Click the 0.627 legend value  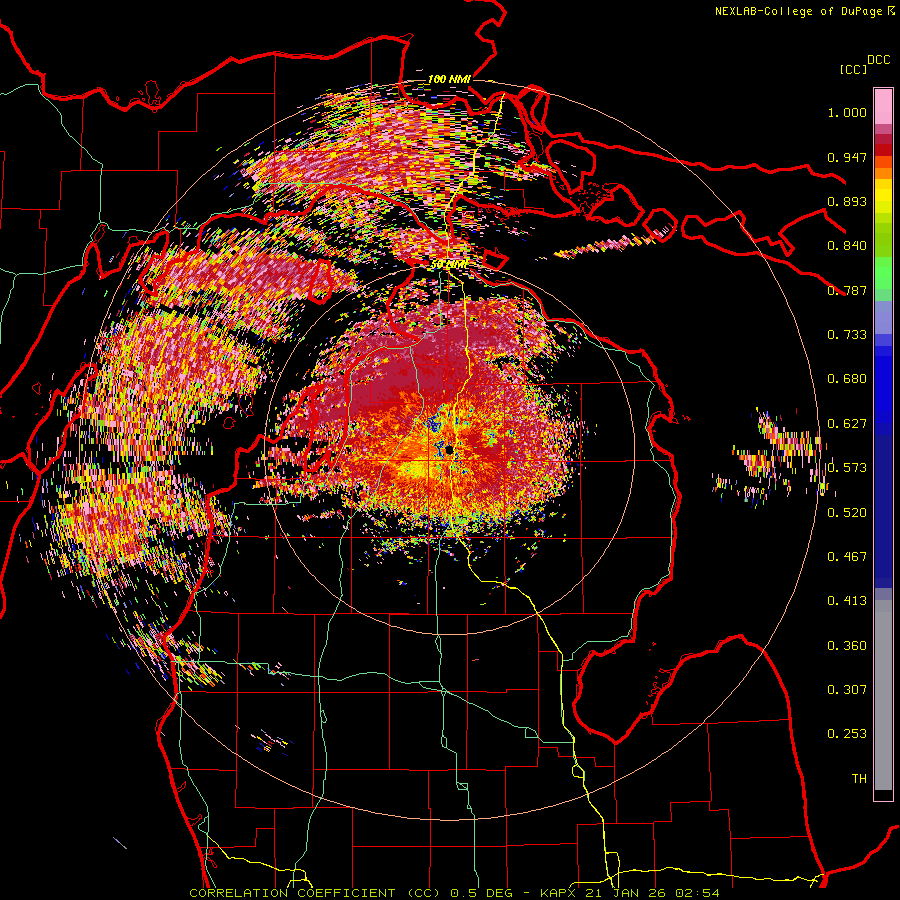(x=847, y=424)
